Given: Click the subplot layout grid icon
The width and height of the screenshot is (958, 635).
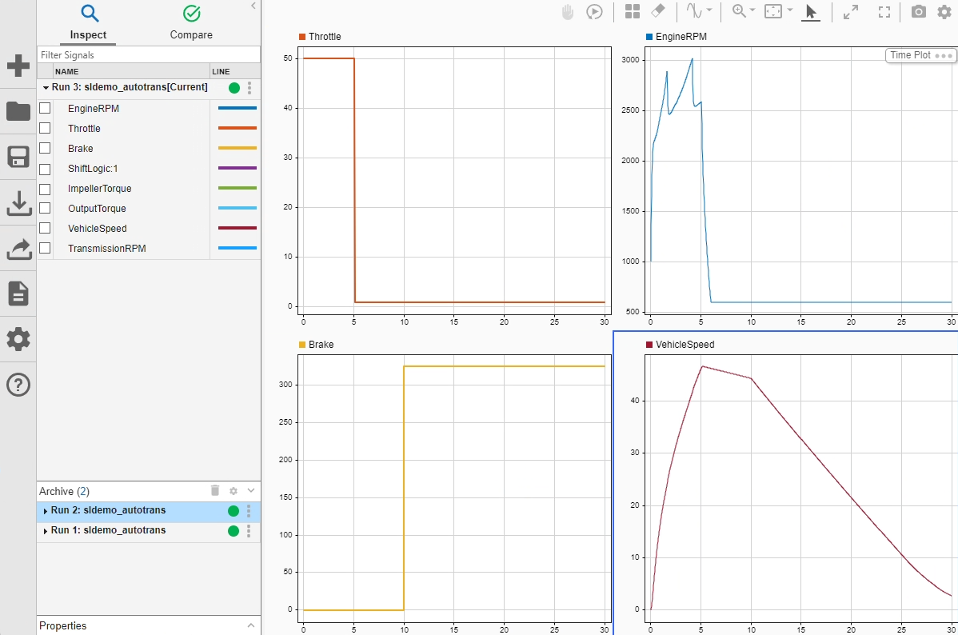Looking at the screenshot, I should [632, 12].
